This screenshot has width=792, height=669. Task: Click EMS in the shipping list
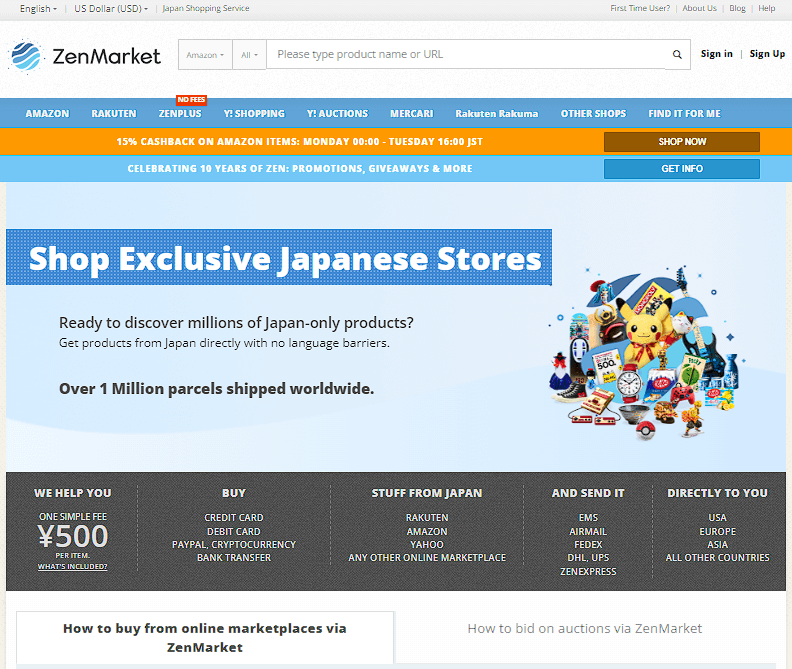click(x=588, y=518)
